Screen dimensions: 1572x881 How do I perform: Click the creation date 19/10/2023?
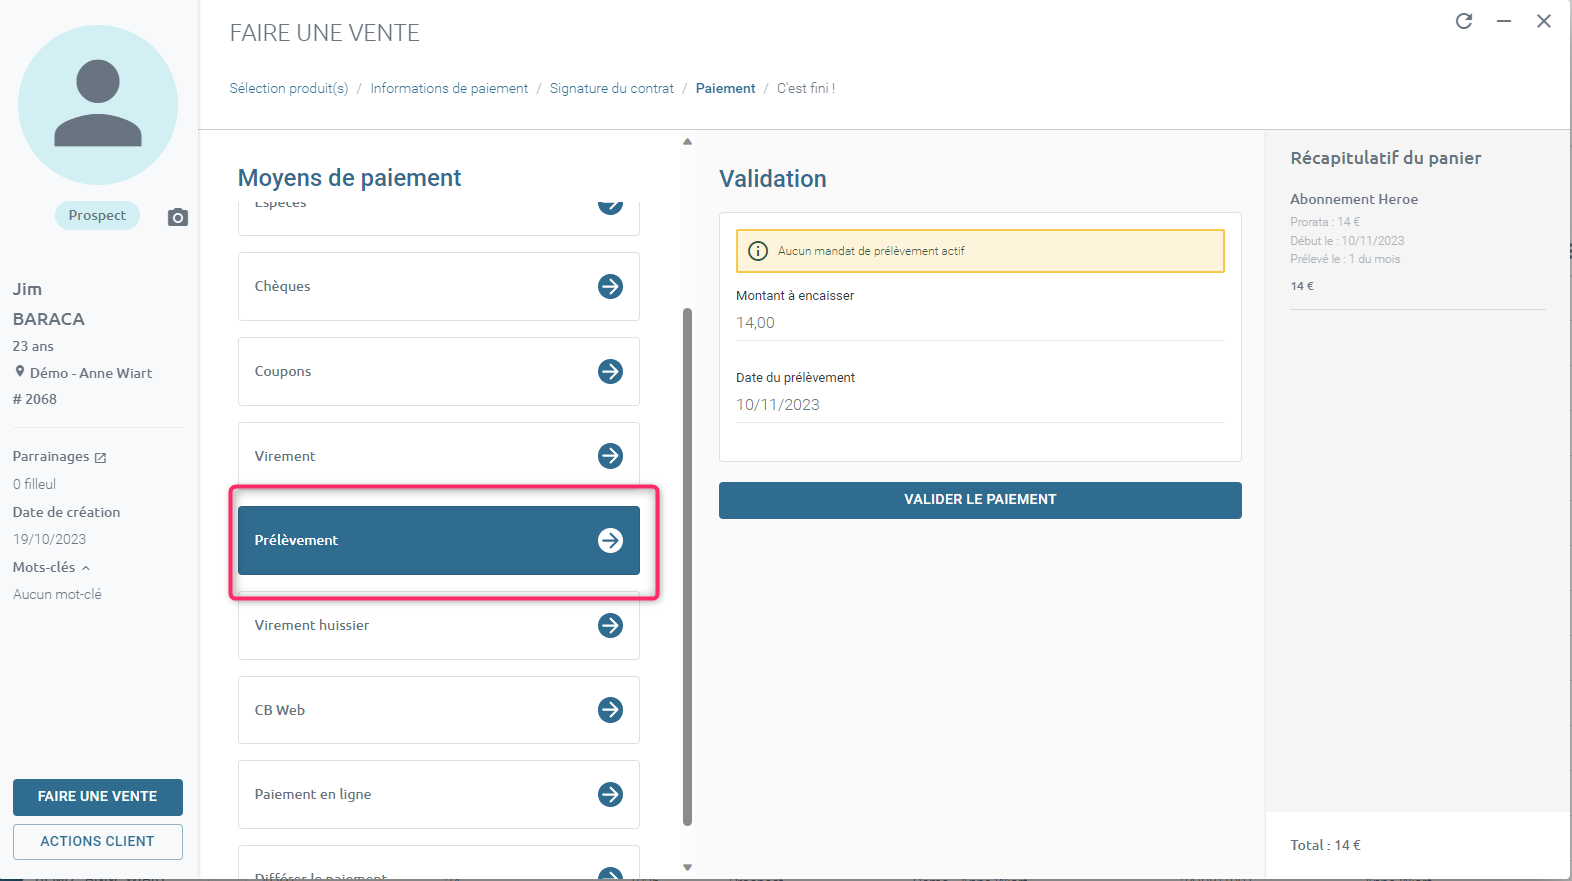coord(49,539)
